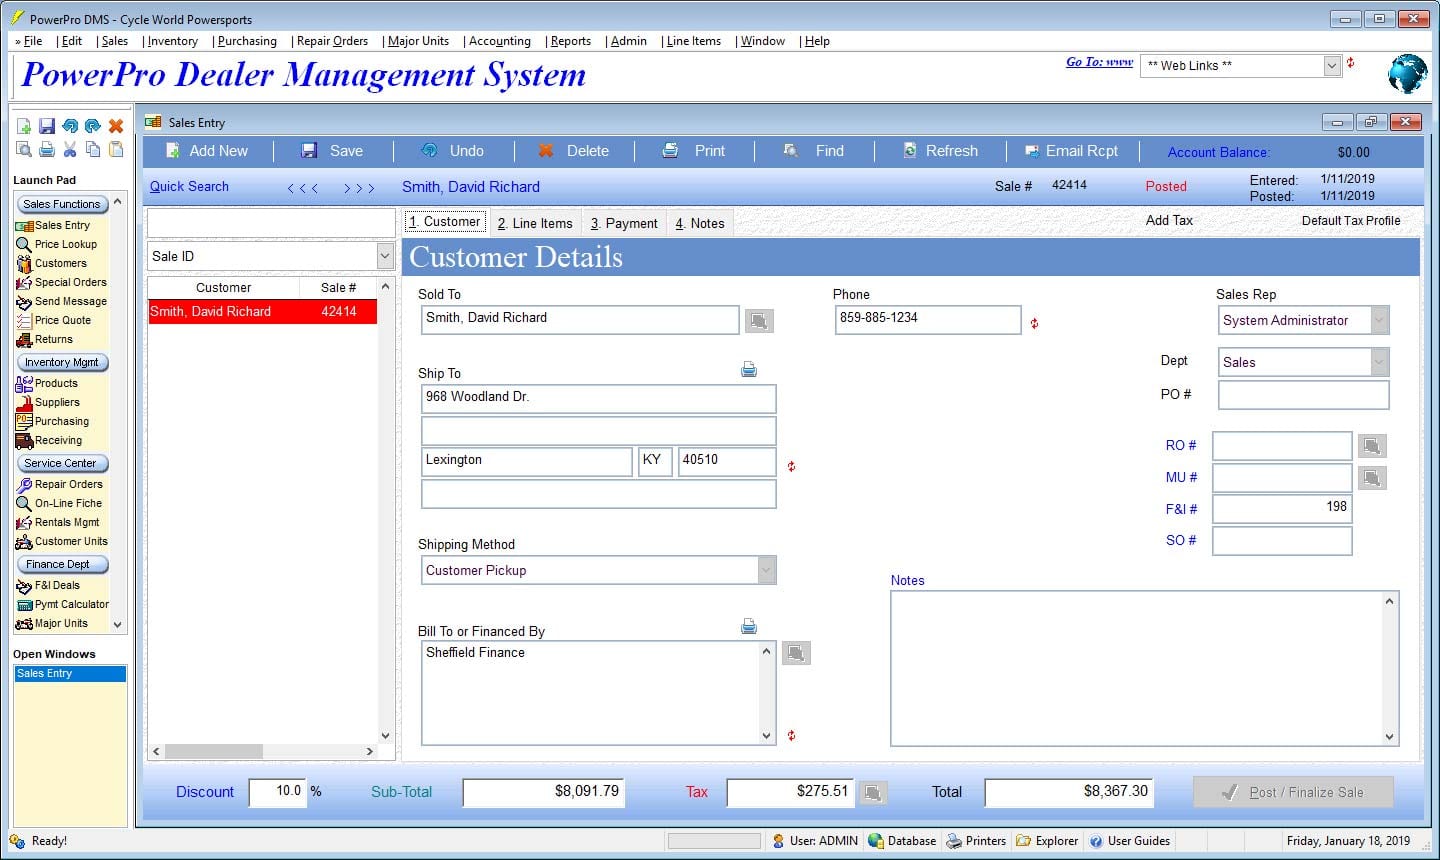Click into the Phone number field
This screenshot has width=1440, height=860.
927,319
